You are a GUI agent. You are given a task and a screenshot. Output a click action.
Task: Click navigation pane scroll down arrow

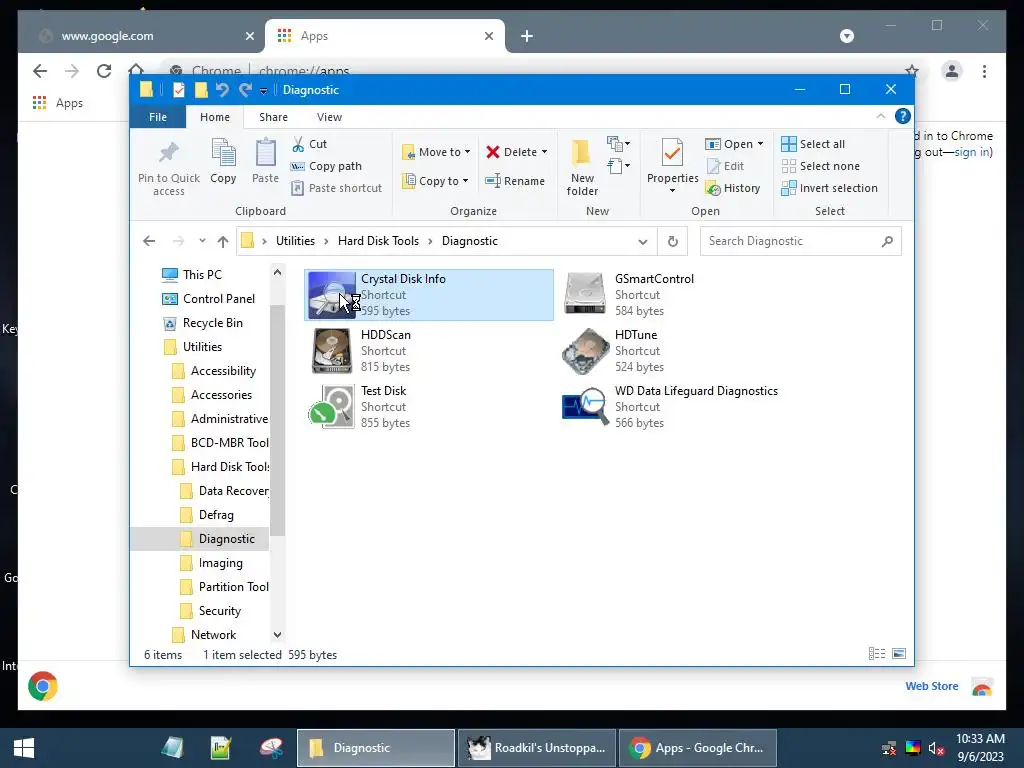click(278, 634)
